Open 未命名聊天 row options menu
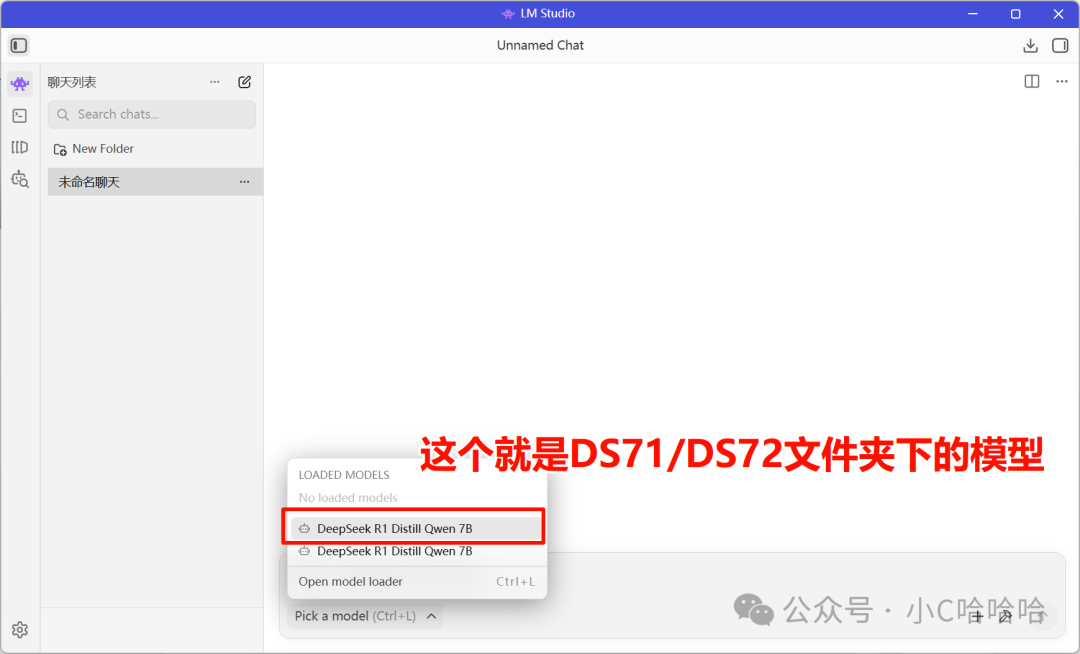The image size is (1080, 654). [245, 182]
